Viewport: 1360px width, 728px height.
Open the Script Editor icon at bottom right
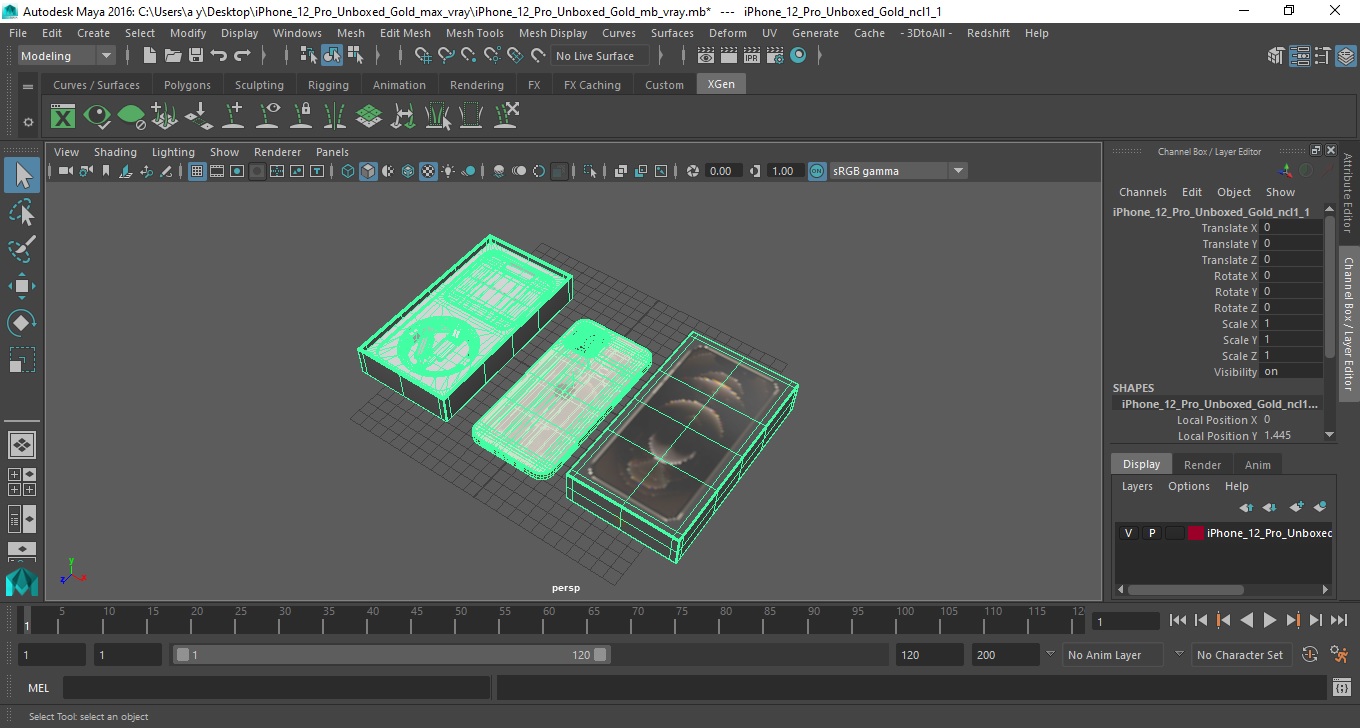[1342, 688]
